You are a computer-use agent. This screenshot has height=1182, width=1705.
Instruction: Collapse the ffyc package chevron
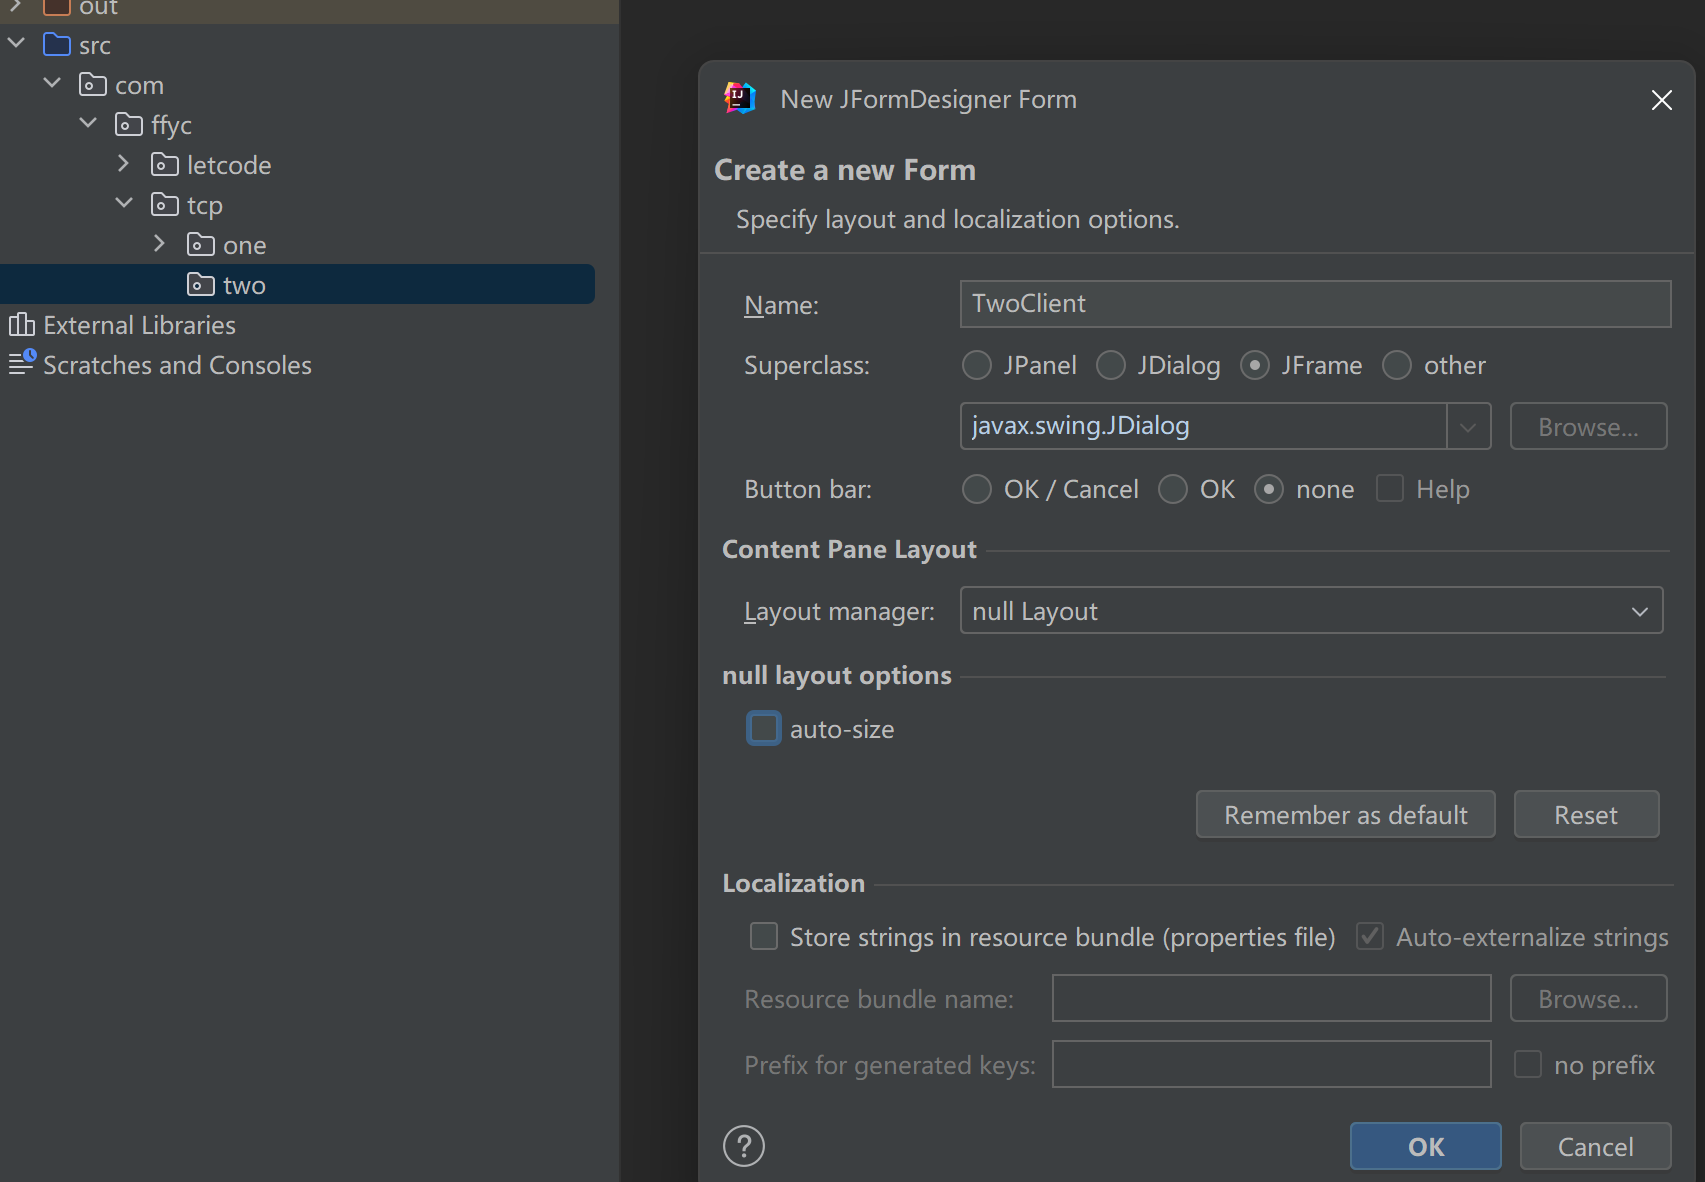click(x=88, y=123)
